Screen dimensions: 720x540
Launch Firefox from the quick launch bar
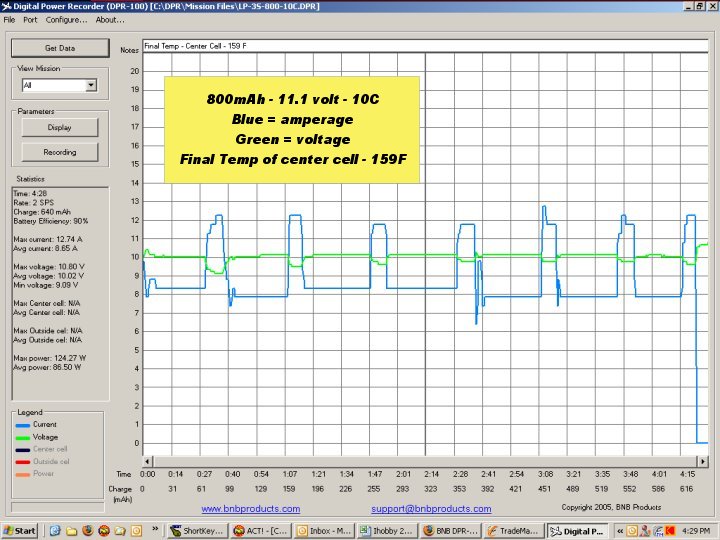88,531
